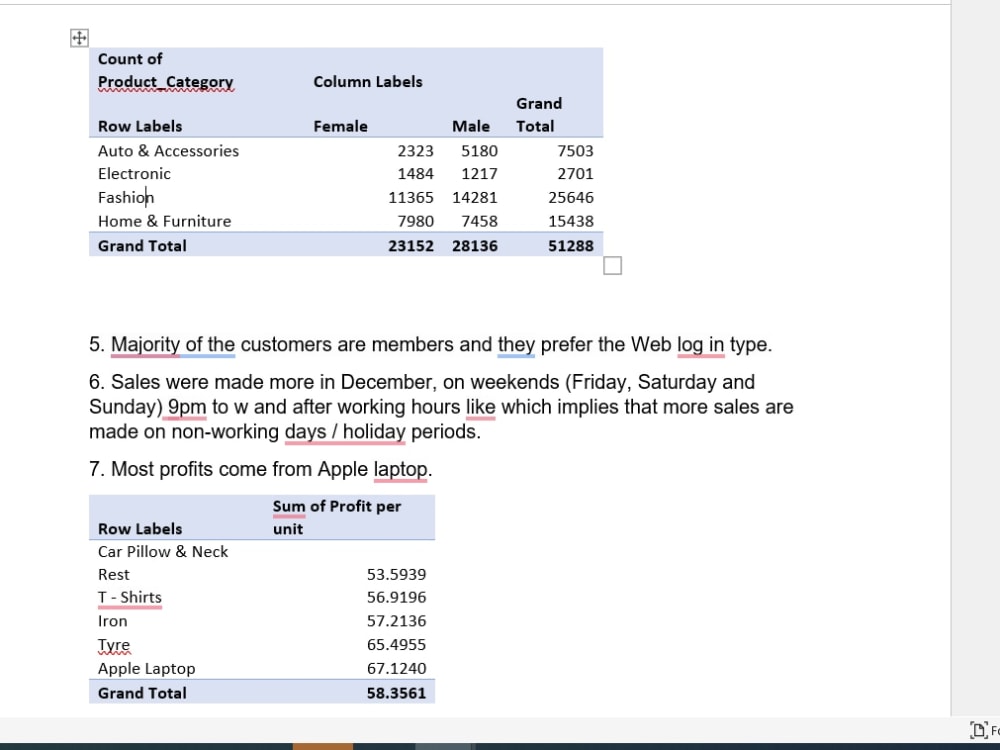Click the word 'December' in paragraph 6
Screen dimensions: 1000x750
[x=388, y=382]
